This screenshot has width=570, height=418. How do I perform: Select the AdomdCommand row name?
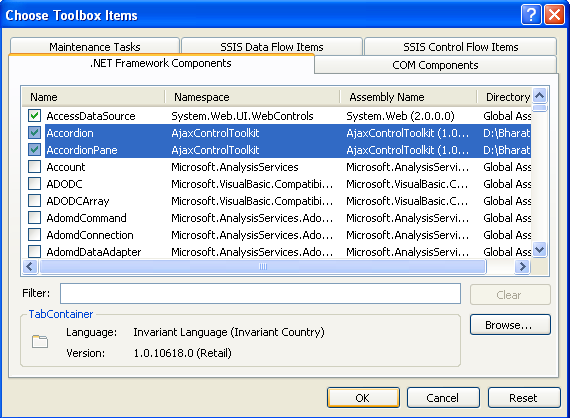click(x=87, y=218)
